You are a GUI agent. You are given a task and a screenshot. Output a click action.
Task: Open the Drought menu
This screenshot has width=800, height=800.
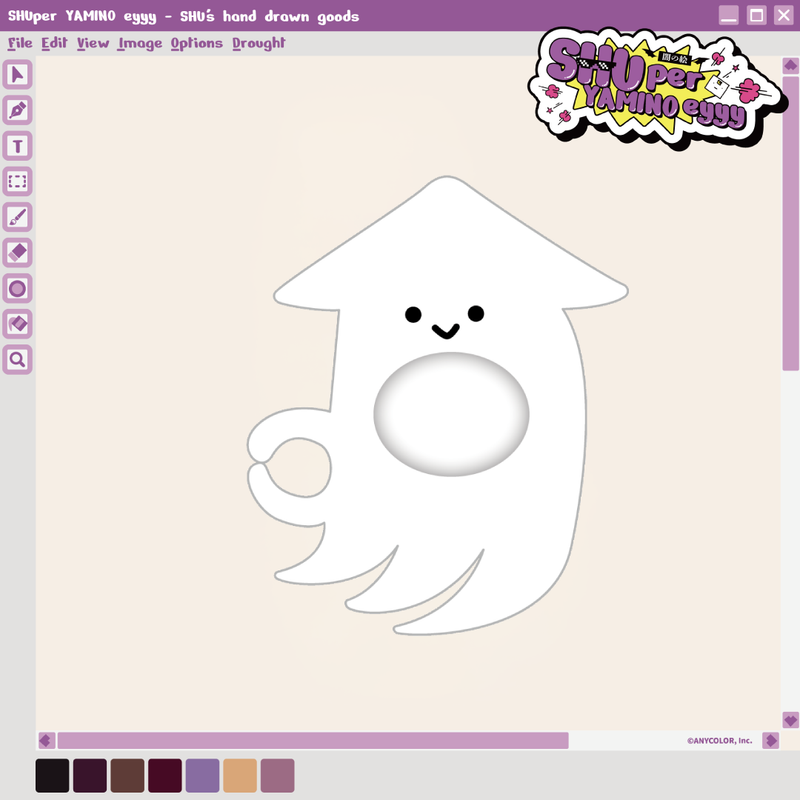coord(258,44)
